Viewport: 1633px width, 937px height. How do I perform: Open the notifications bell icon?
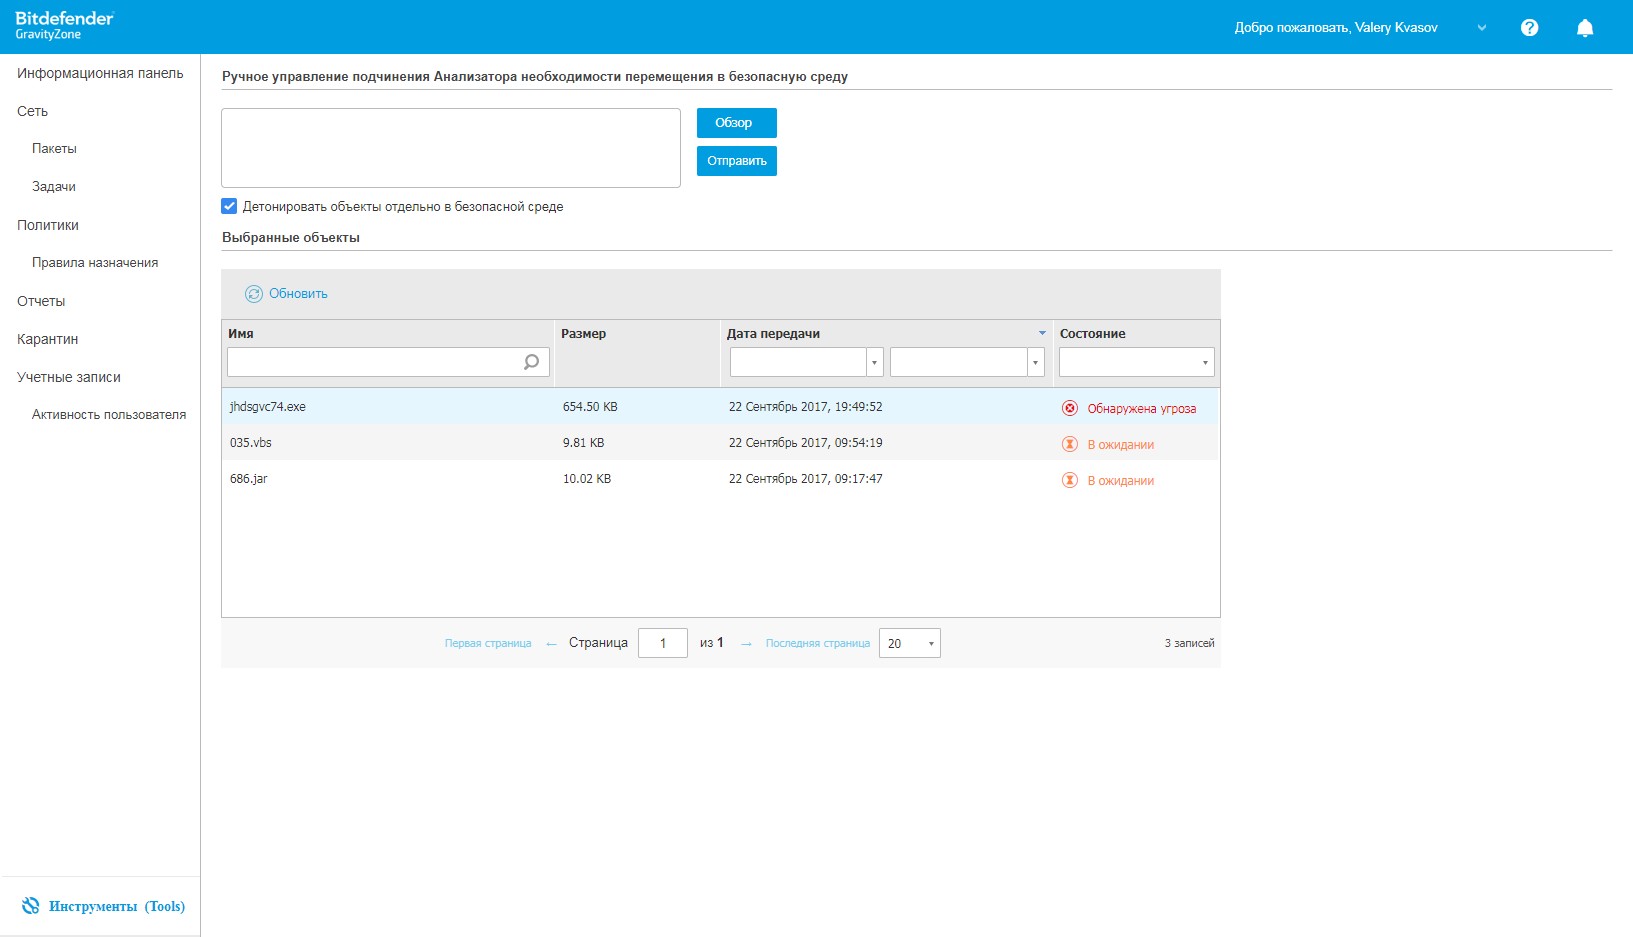(x=1585, y=28)
